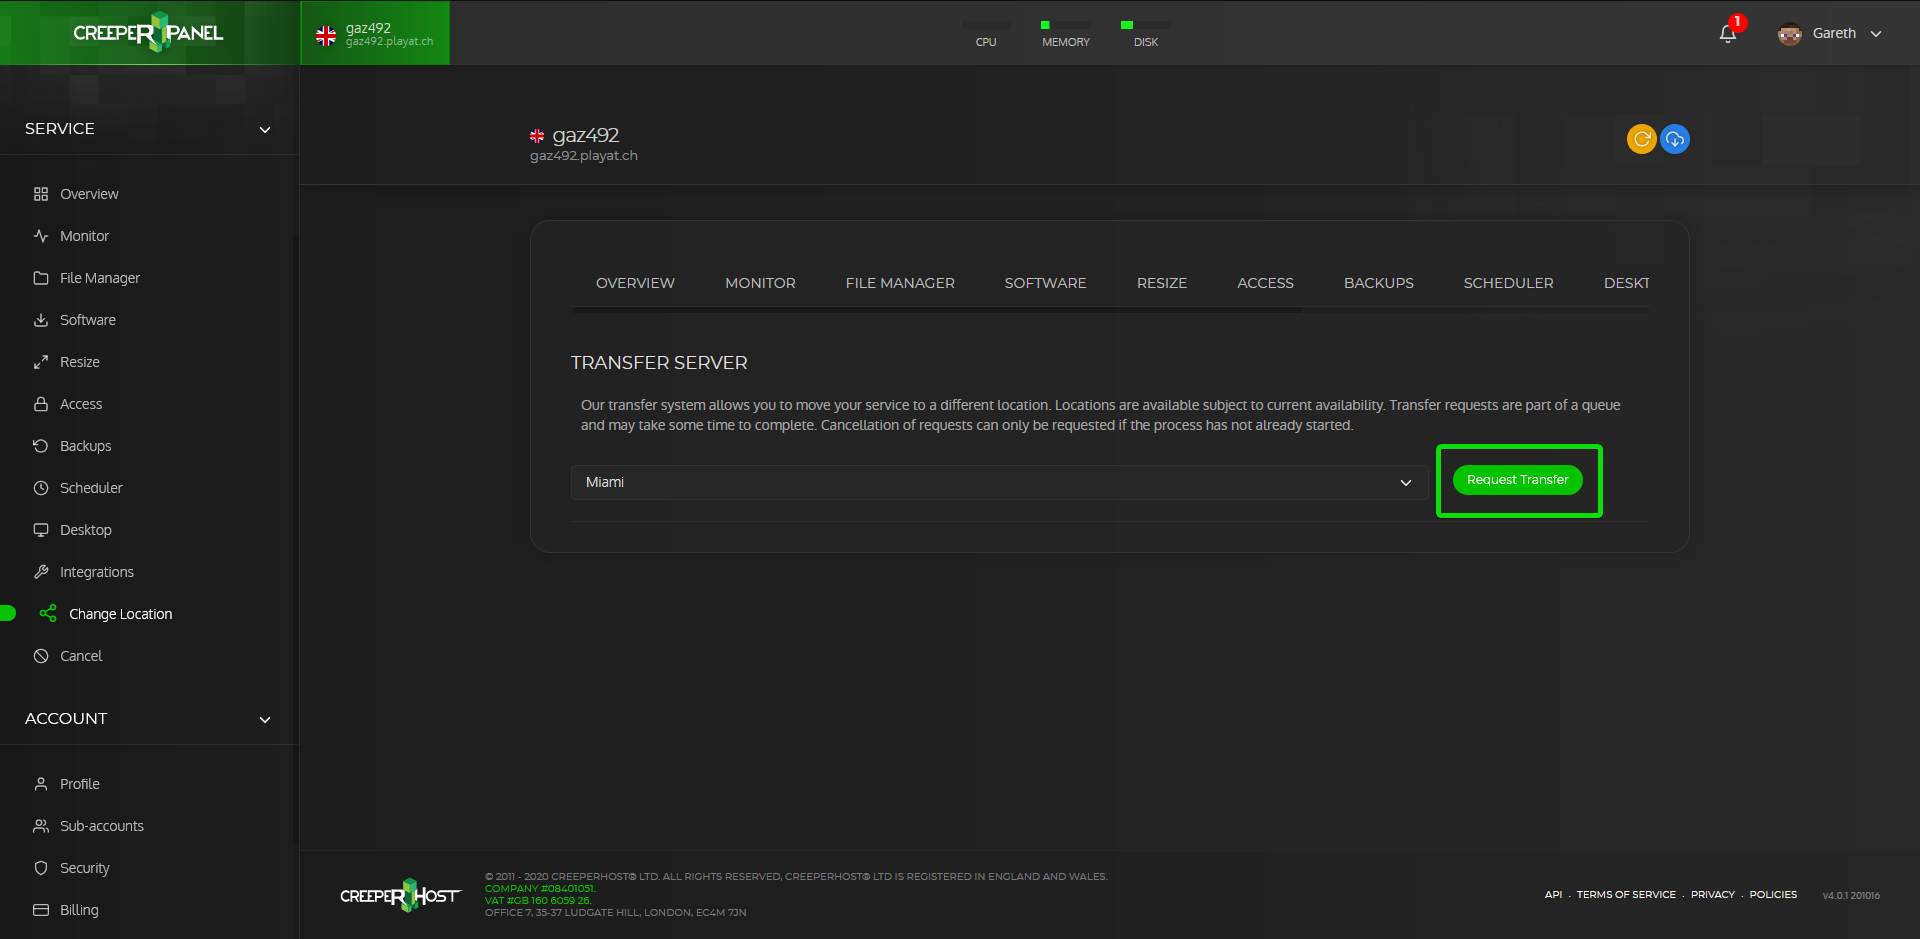
Task: Switch to the ACCESS tab
Action: pos(1265,283)
